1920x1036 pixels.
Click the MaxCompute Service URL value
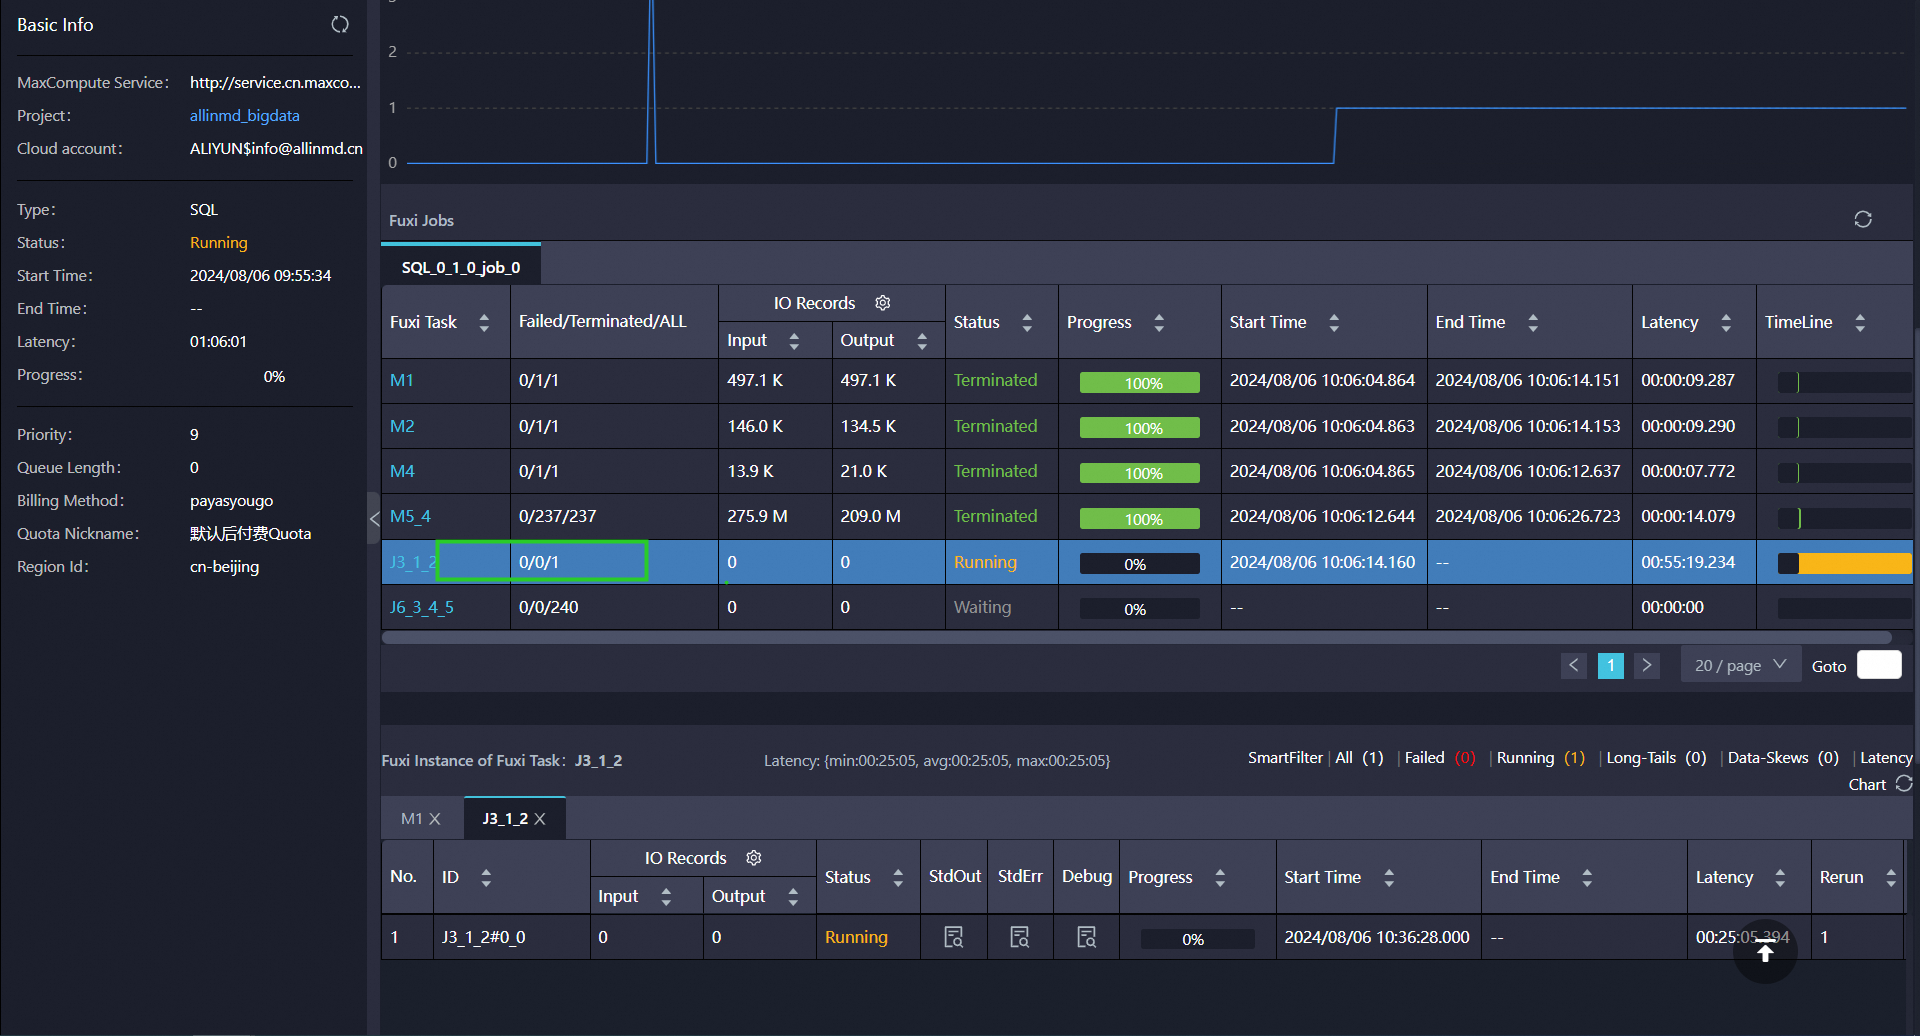275,82
